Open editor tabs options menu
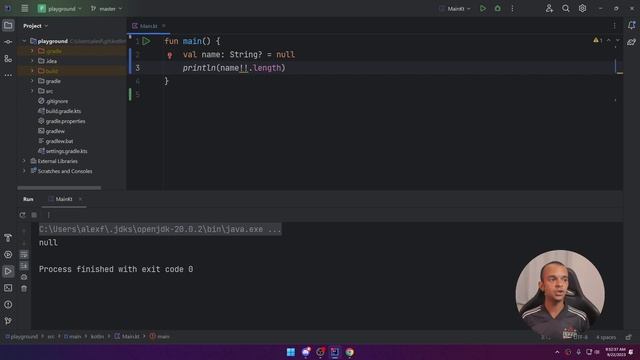This screenshot has width=640, height=360. (614, 26)
